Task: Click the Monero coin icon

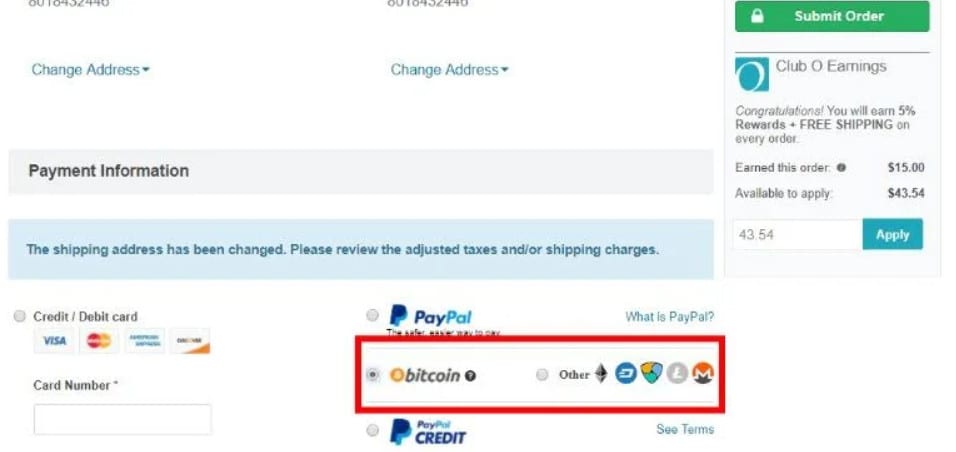Action: pyautogui.click(x=702, y=373)
